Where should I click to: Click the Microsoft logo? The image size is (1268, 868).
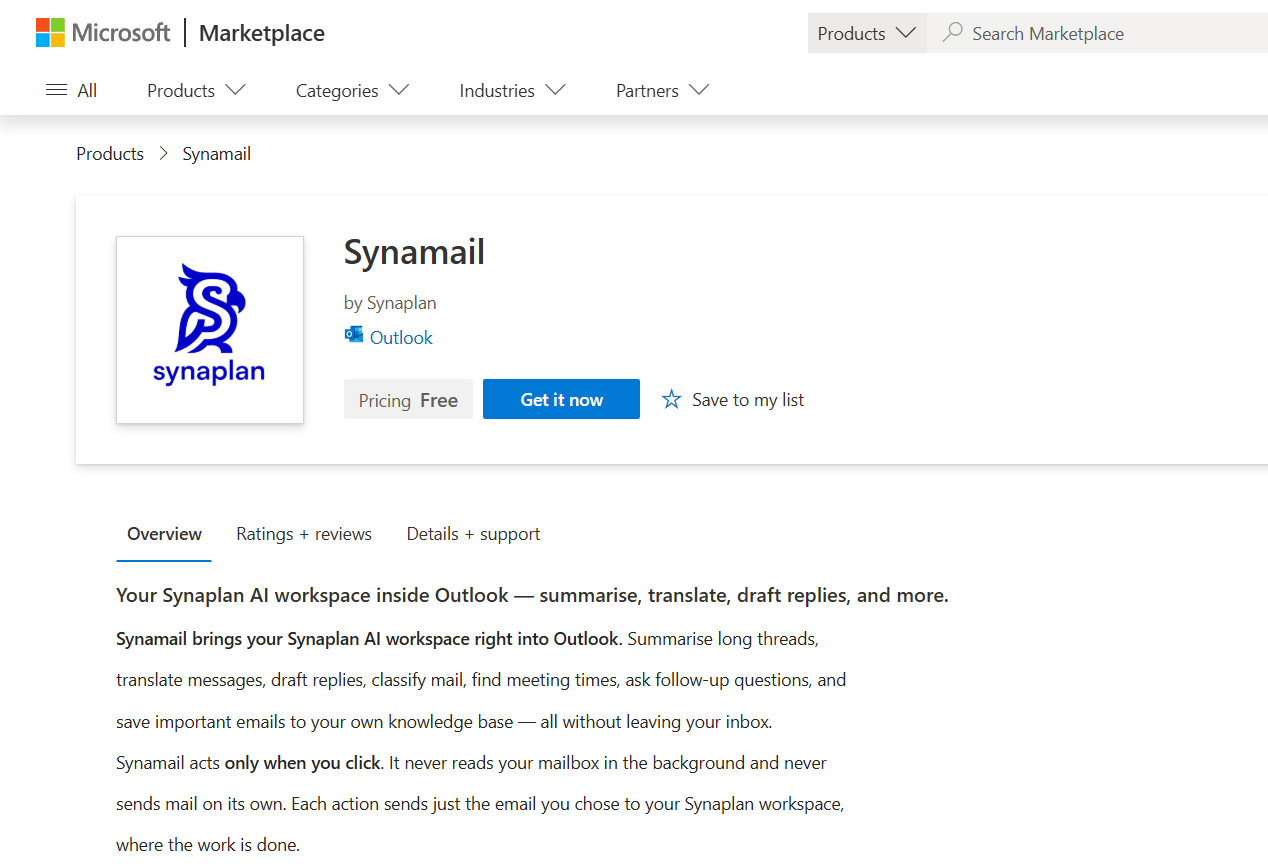(103, 33)
